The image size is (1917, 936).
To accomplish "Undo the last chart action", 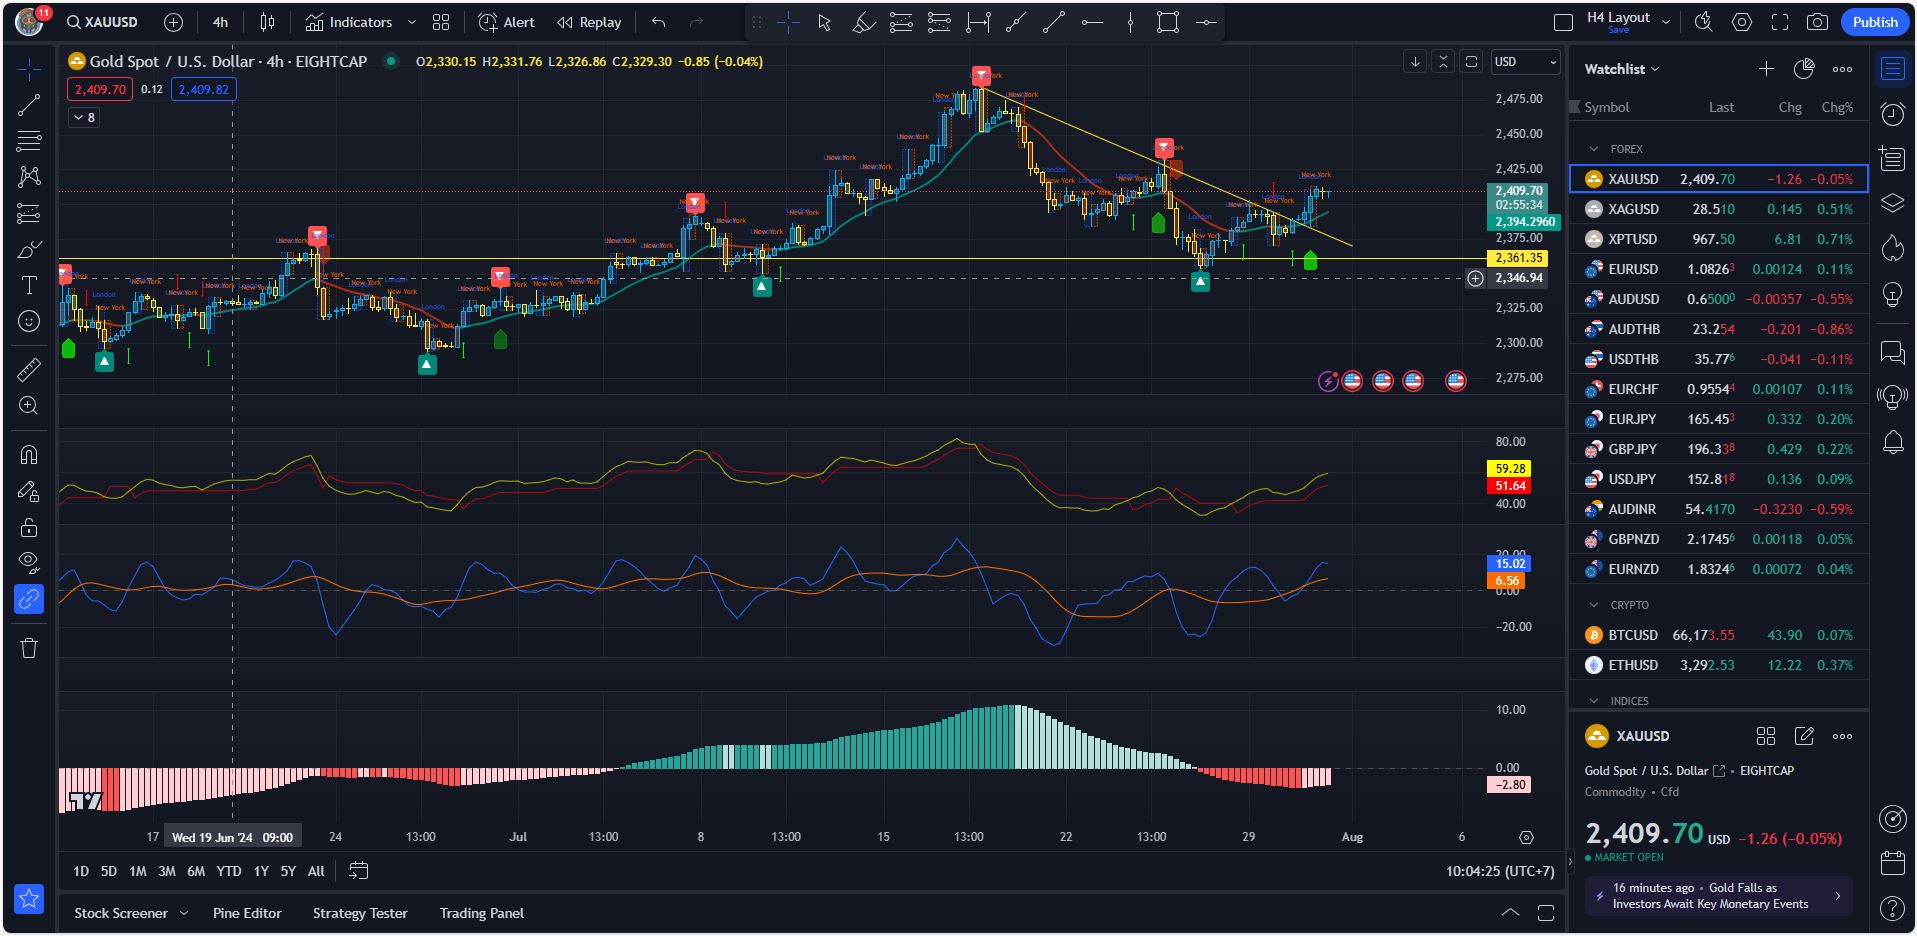I will click(658, 22).
